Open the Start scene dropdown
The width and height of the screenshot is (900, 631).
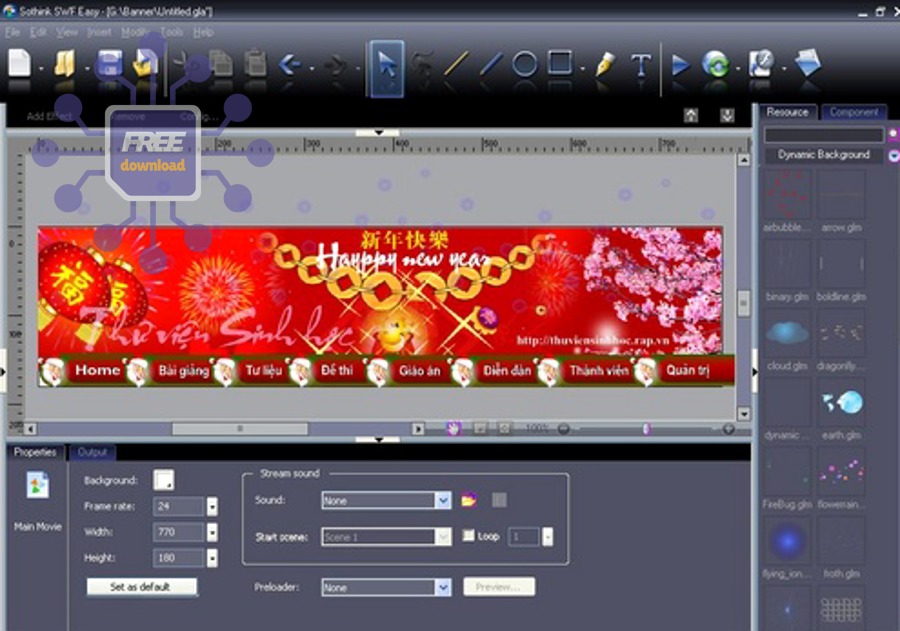[443, 537]
